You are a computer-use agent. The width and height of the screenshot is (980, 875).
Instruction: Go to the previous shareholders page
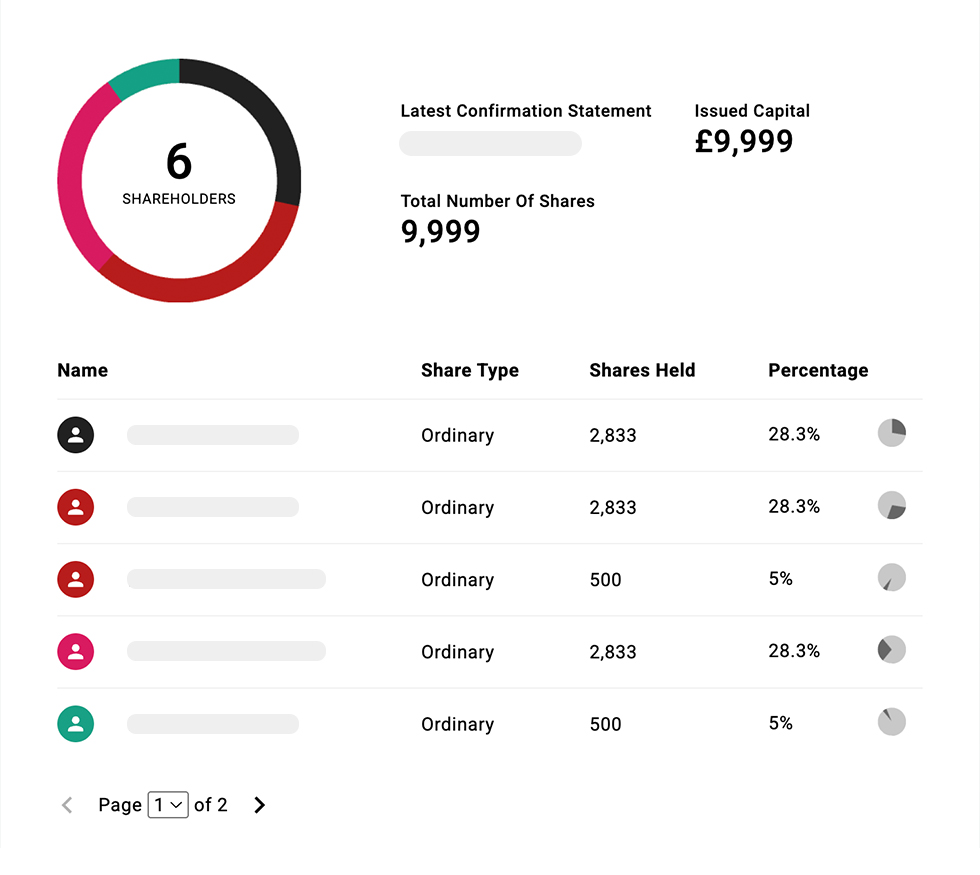tap(67, 805)
